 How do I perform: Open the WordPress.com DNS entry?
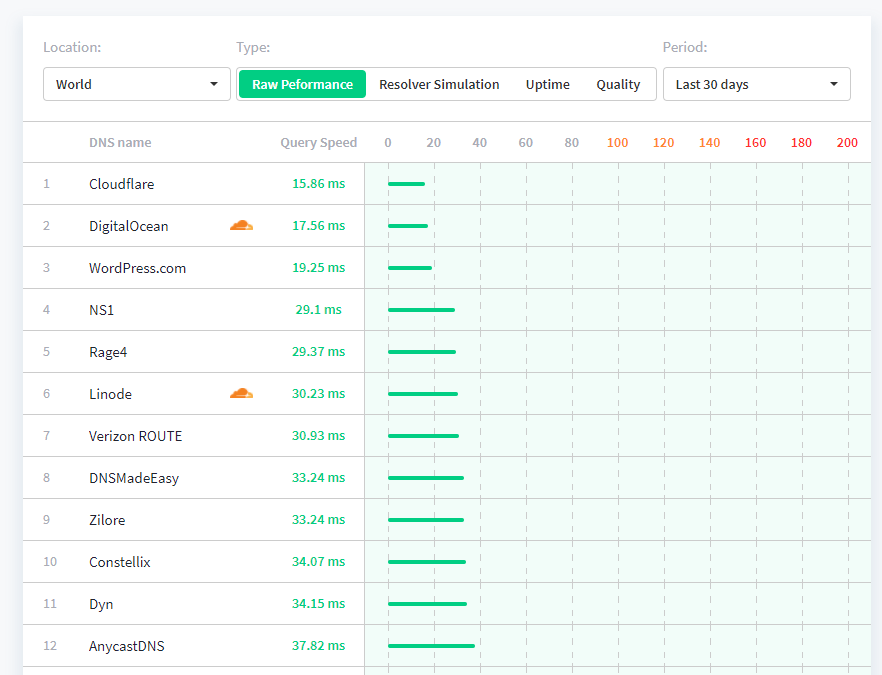pyautogui.click(x=137, y=268)
